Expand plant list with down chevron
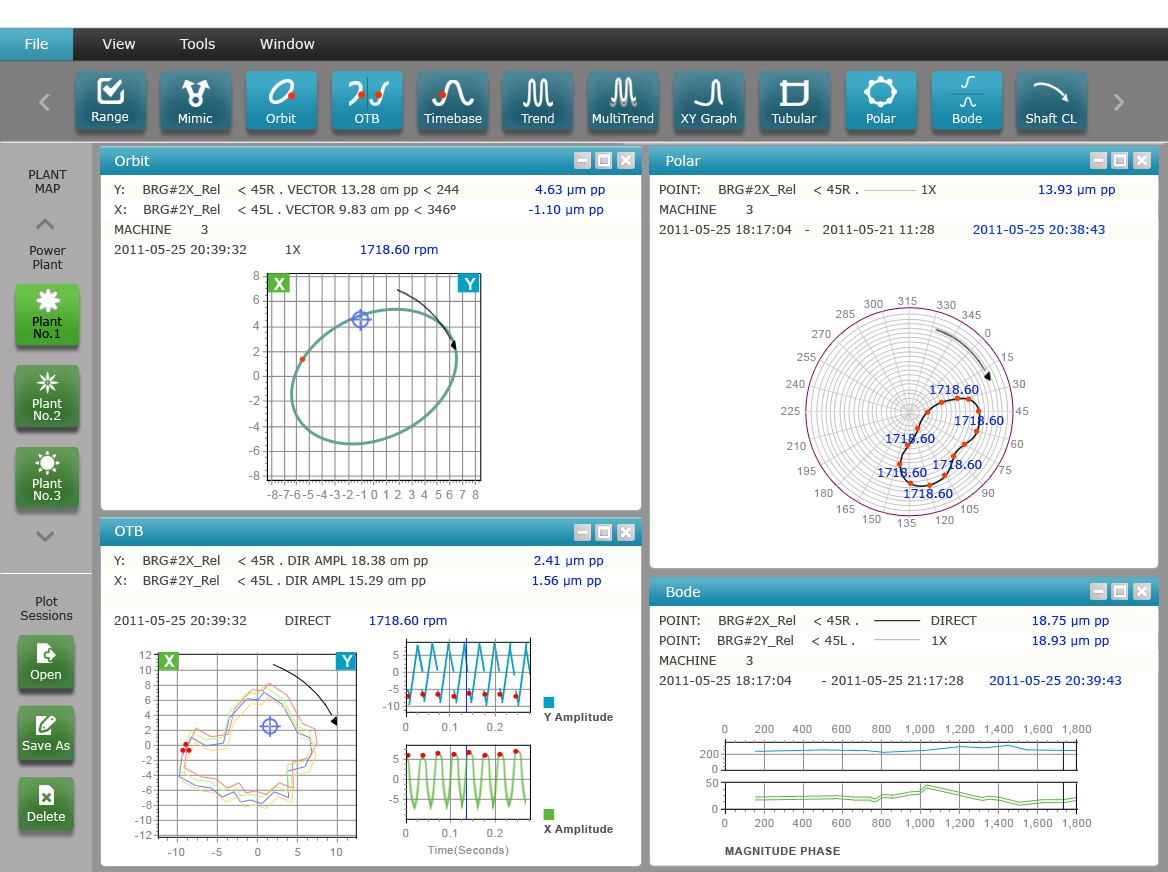Screen dimensions: 1168x872 45,535
